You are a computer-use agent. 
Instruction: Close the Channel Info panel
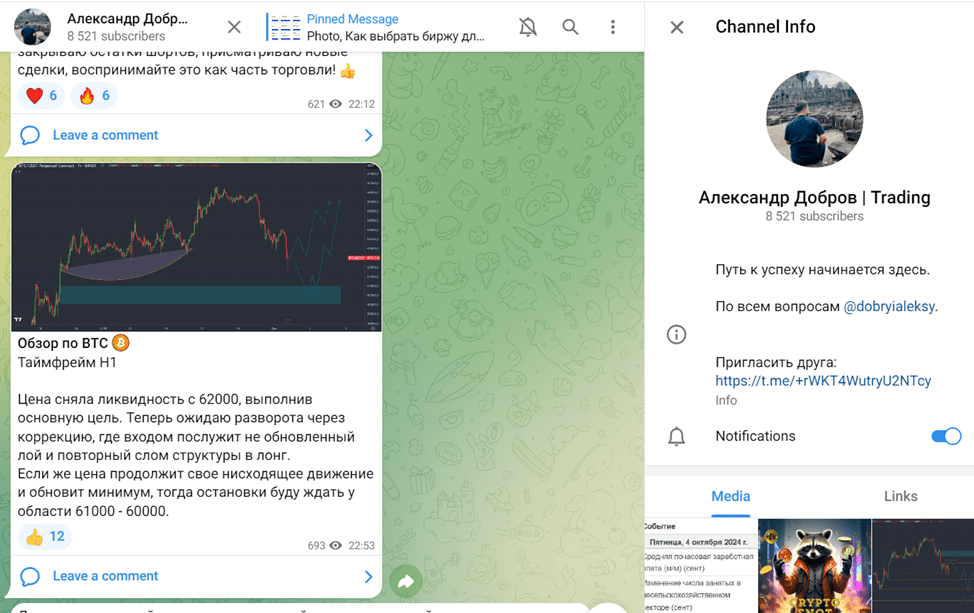677,27
